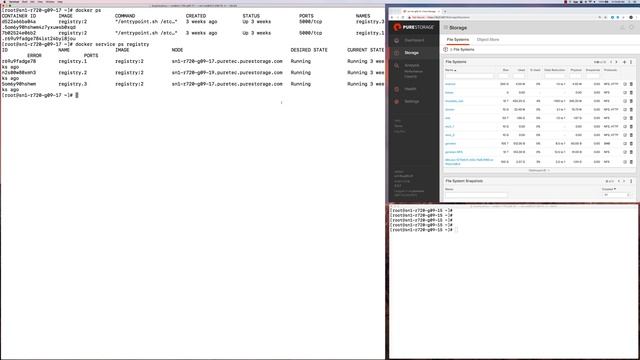Click the Name filter field in File Systems
This screenshot has width=640, height=360.
pos(469,76)
